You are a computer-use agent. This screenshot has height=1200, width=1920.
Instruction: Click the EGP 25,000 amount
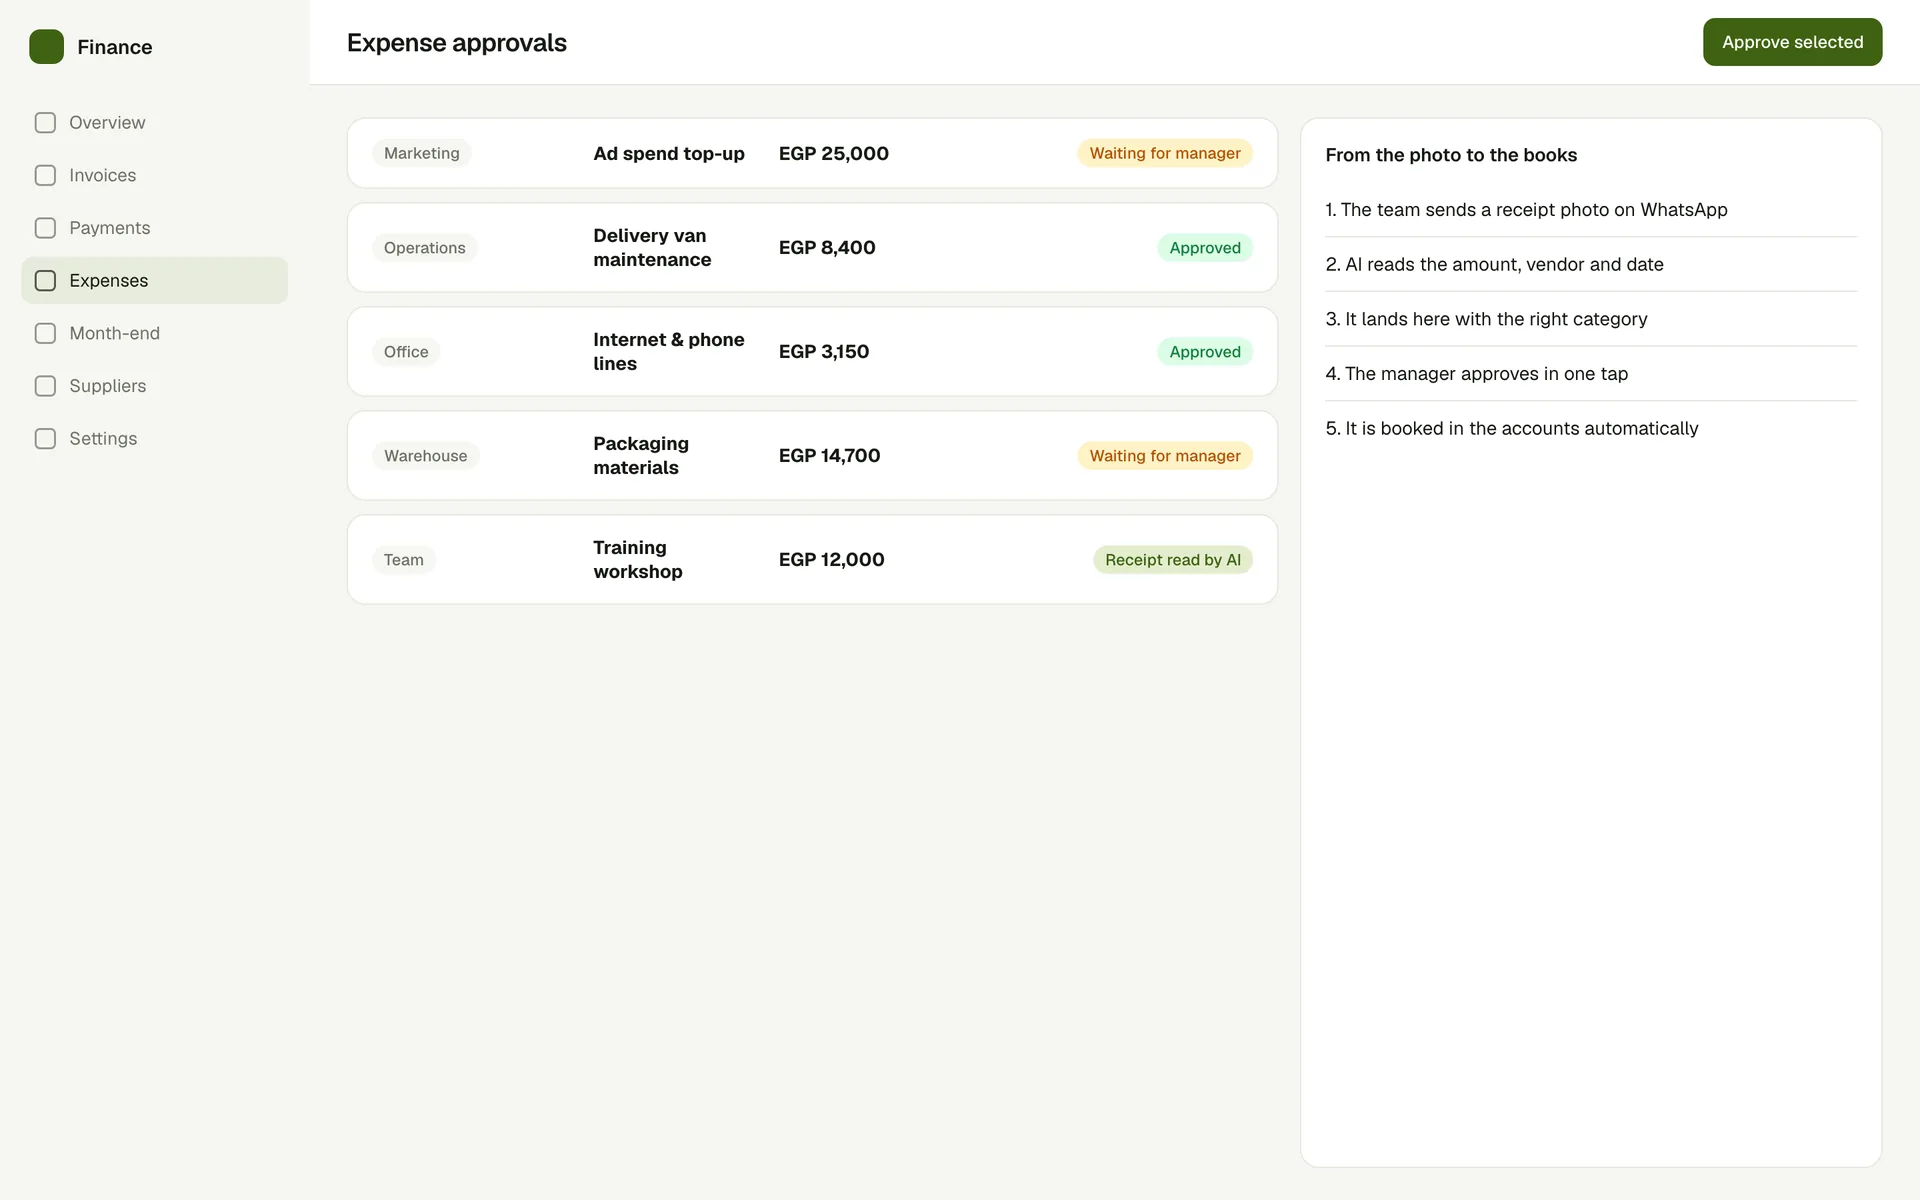point(834,153)
